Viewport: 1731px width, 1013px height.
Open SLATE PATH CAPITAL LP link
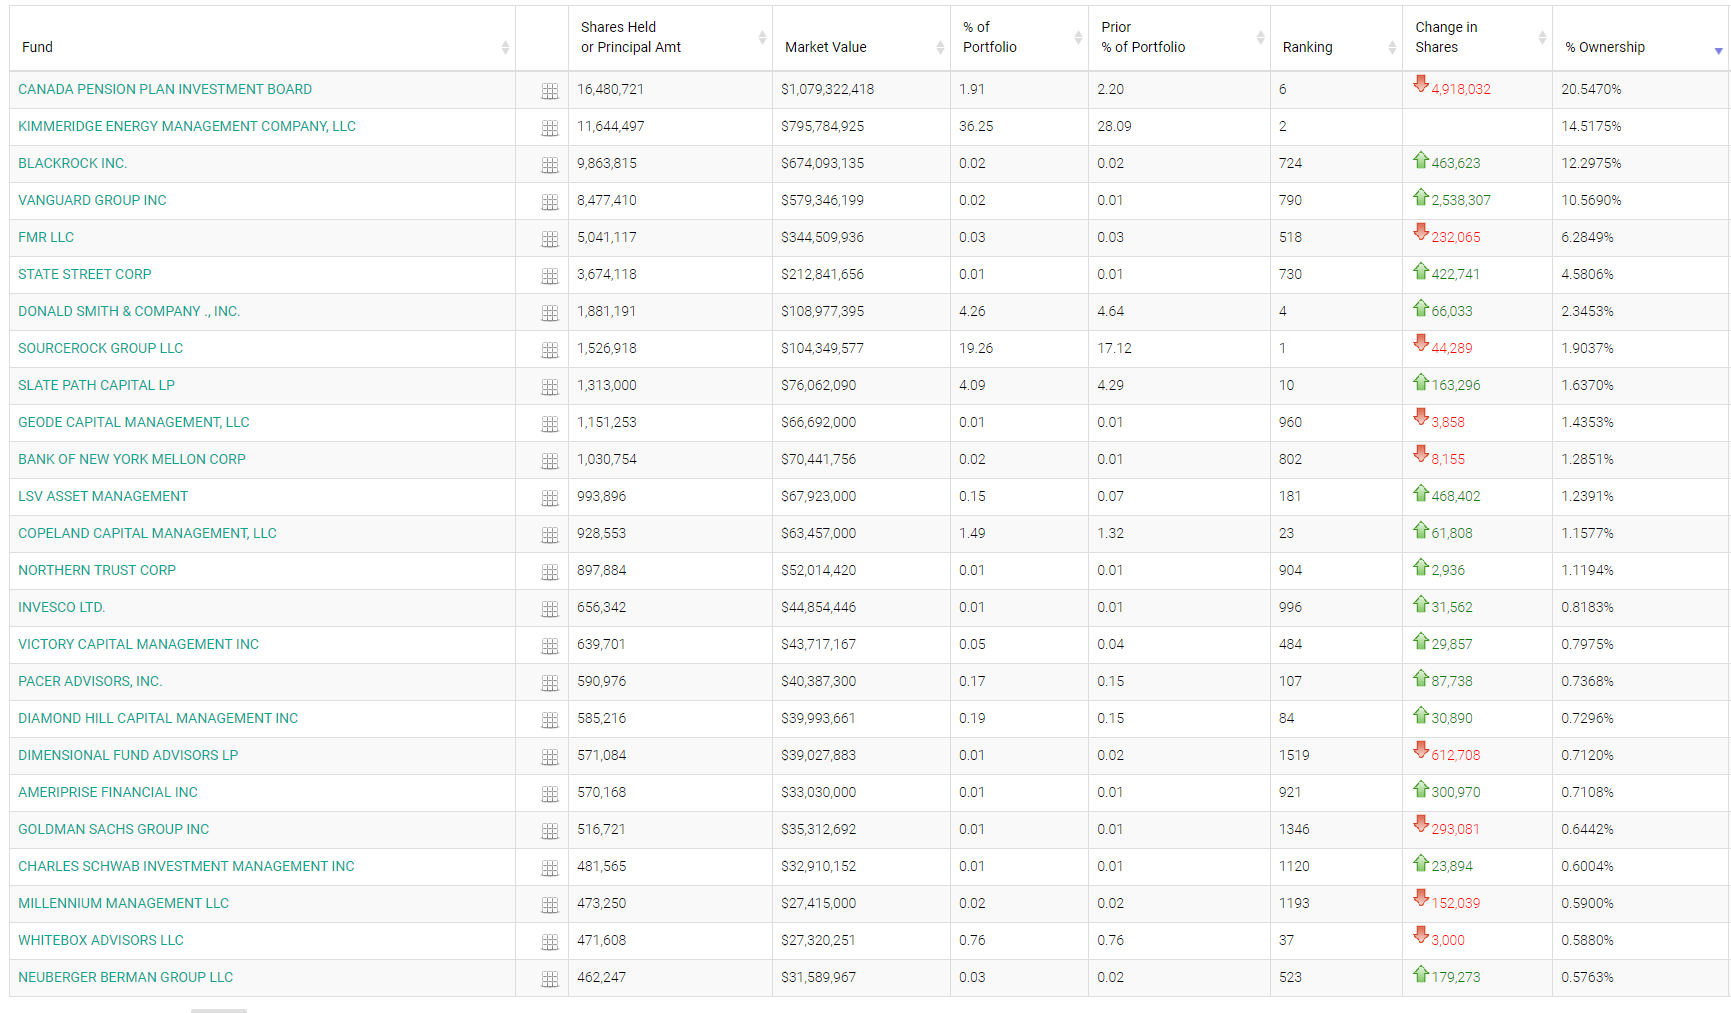tap(96, 385)
